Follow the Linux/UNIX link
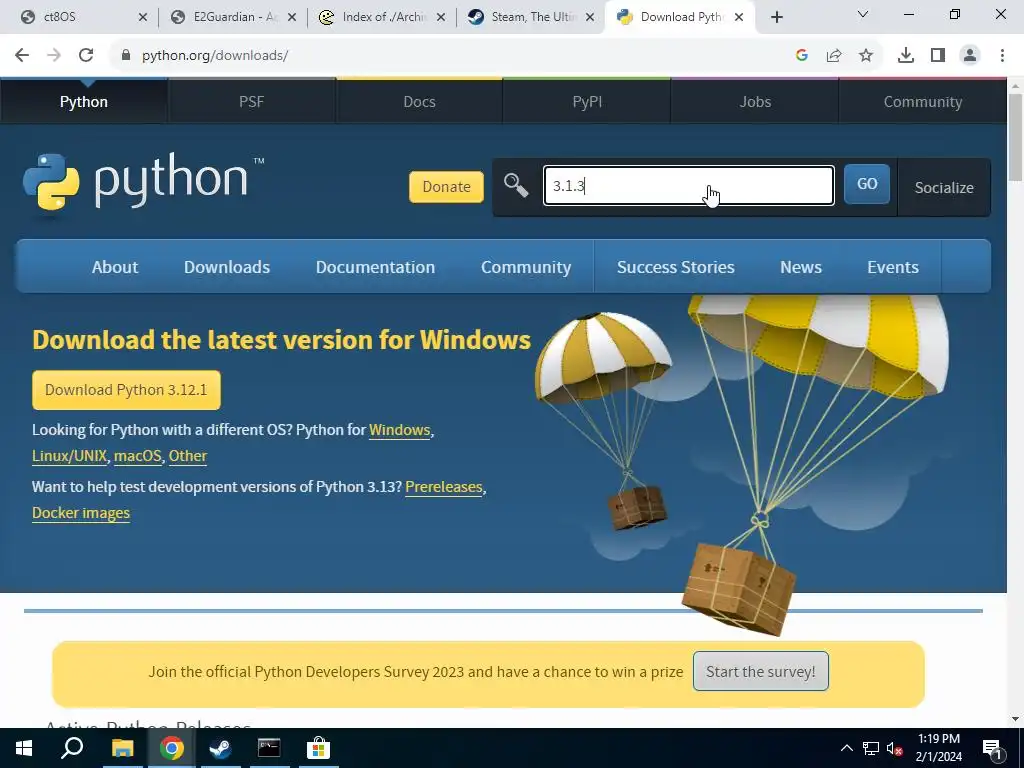 click(x=69, y=456)
